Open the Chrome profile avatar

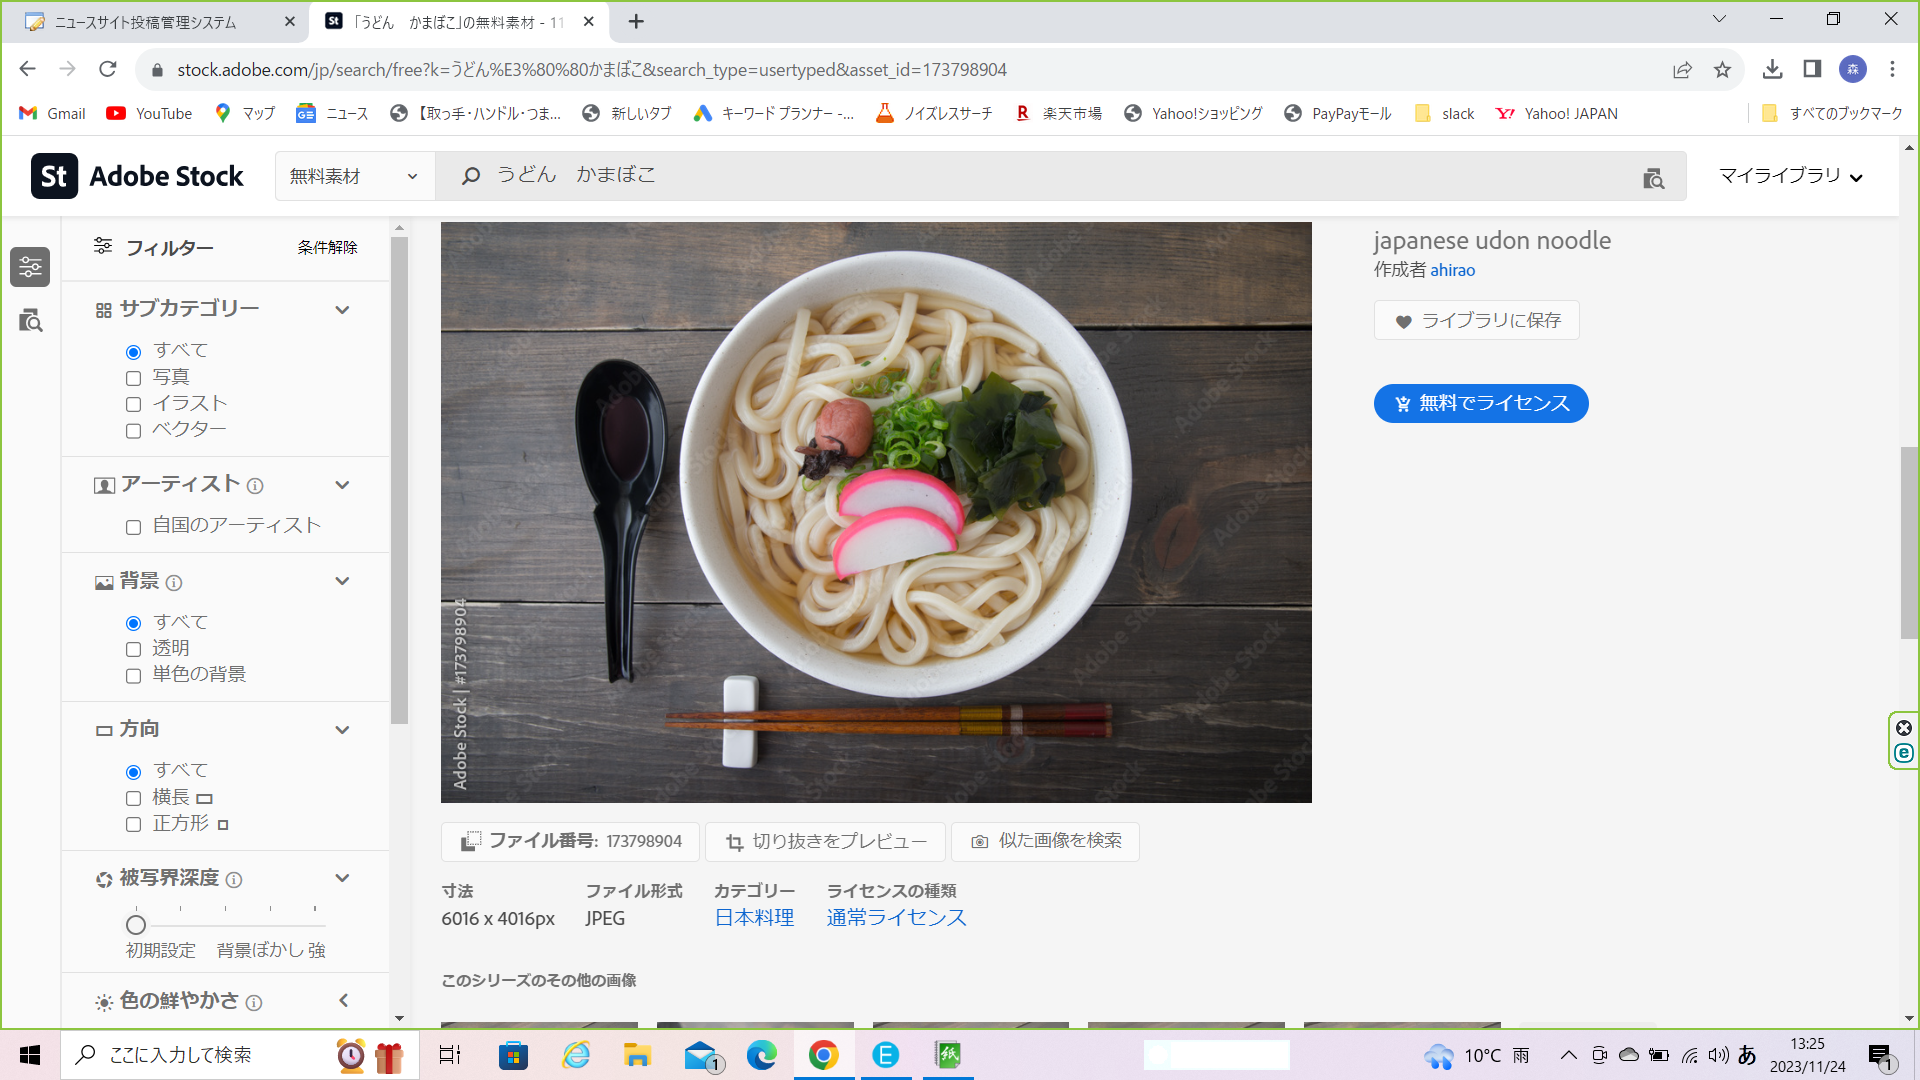pos(1853,69)
